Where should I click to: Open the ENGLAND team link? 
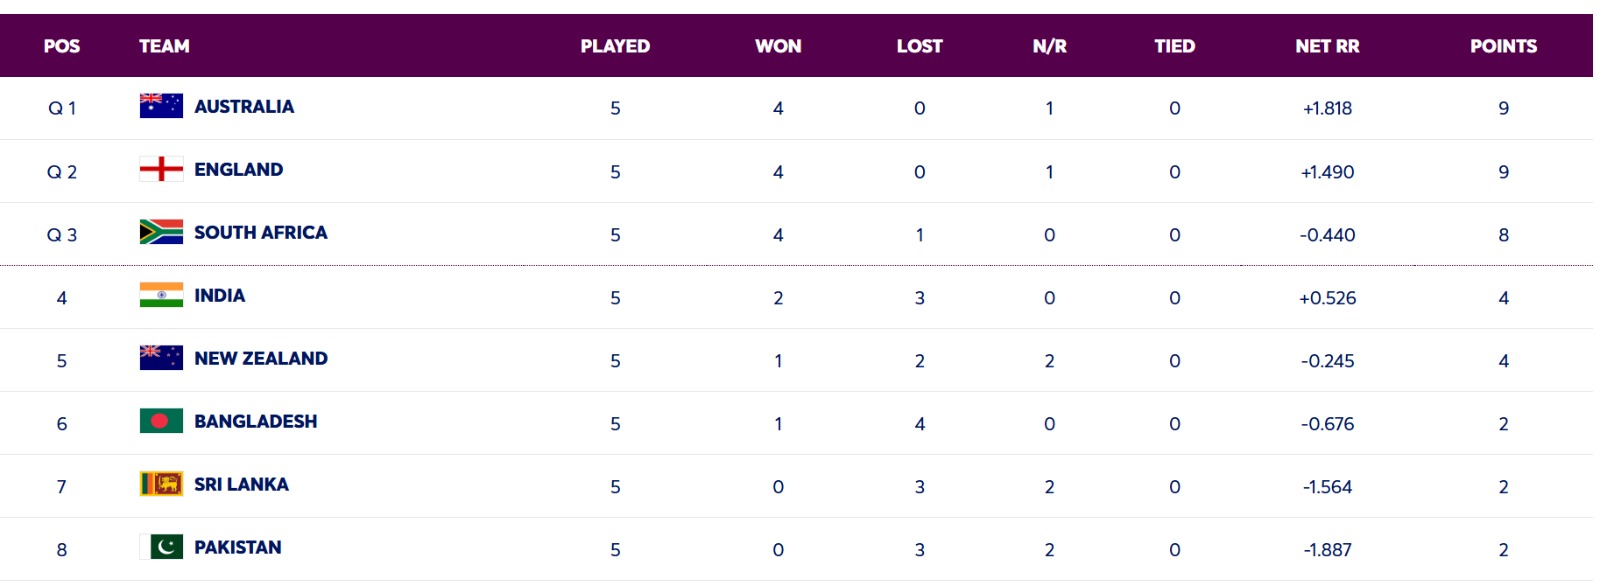coord(238,170)
